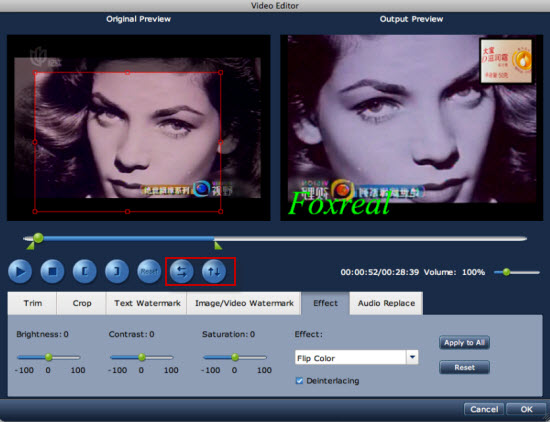The image size is (550, 422).
Task: Switch to the Crop tab
Action: pos(82,303)
